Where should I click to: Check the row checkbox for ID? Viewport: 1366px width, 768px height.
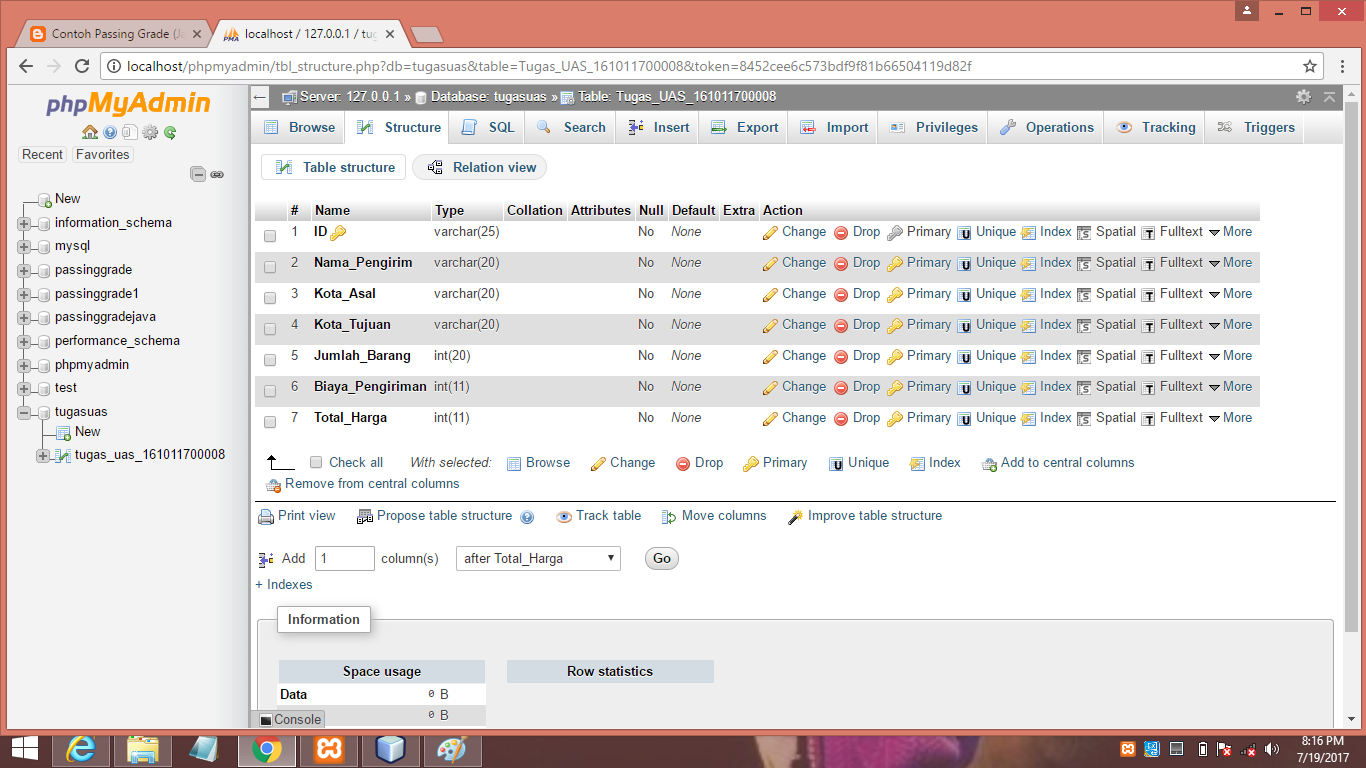click(268, 236)
